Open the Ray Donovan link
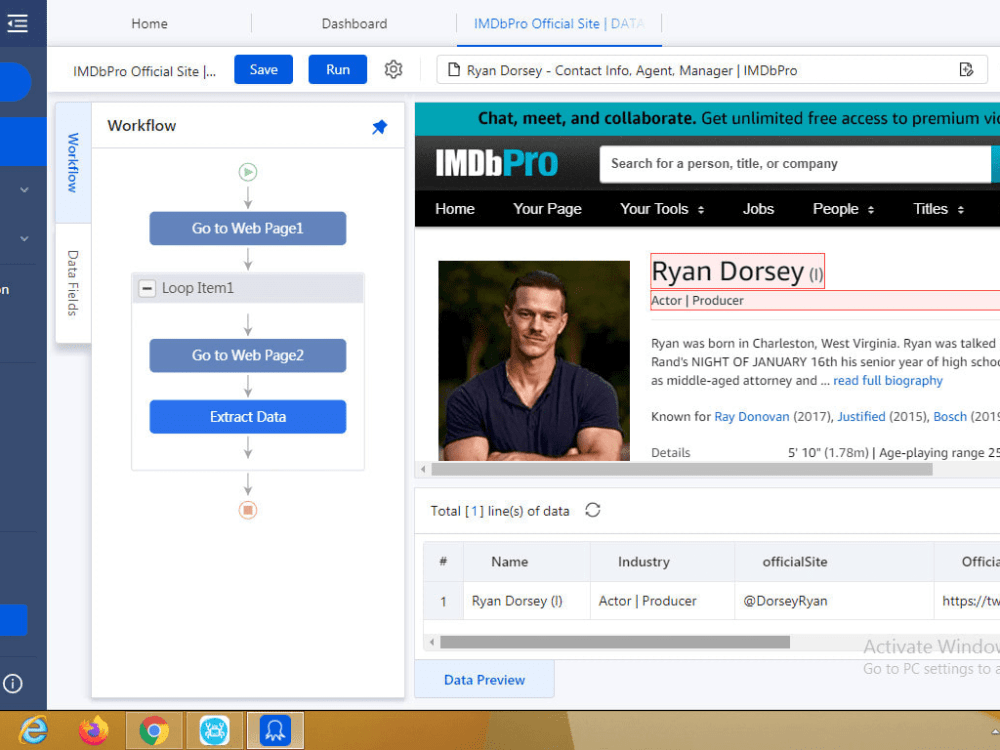Viewport: 1000px width, 750px height. (x=752, y=416)
